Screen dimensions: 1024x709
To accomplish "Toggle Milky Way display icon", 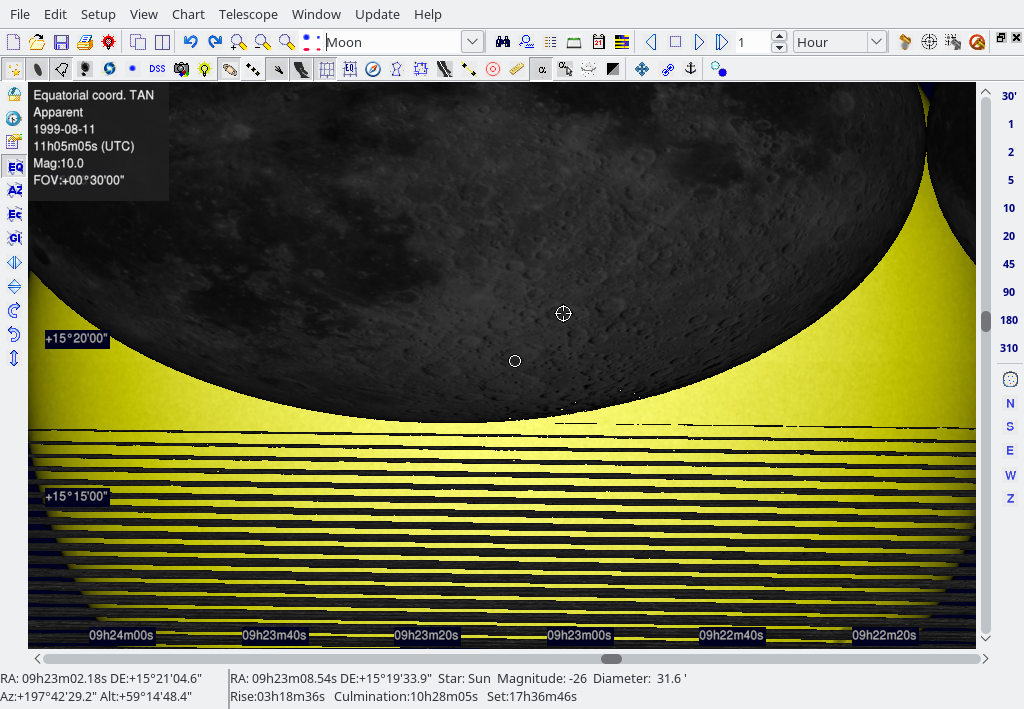I will pos(302,69).
